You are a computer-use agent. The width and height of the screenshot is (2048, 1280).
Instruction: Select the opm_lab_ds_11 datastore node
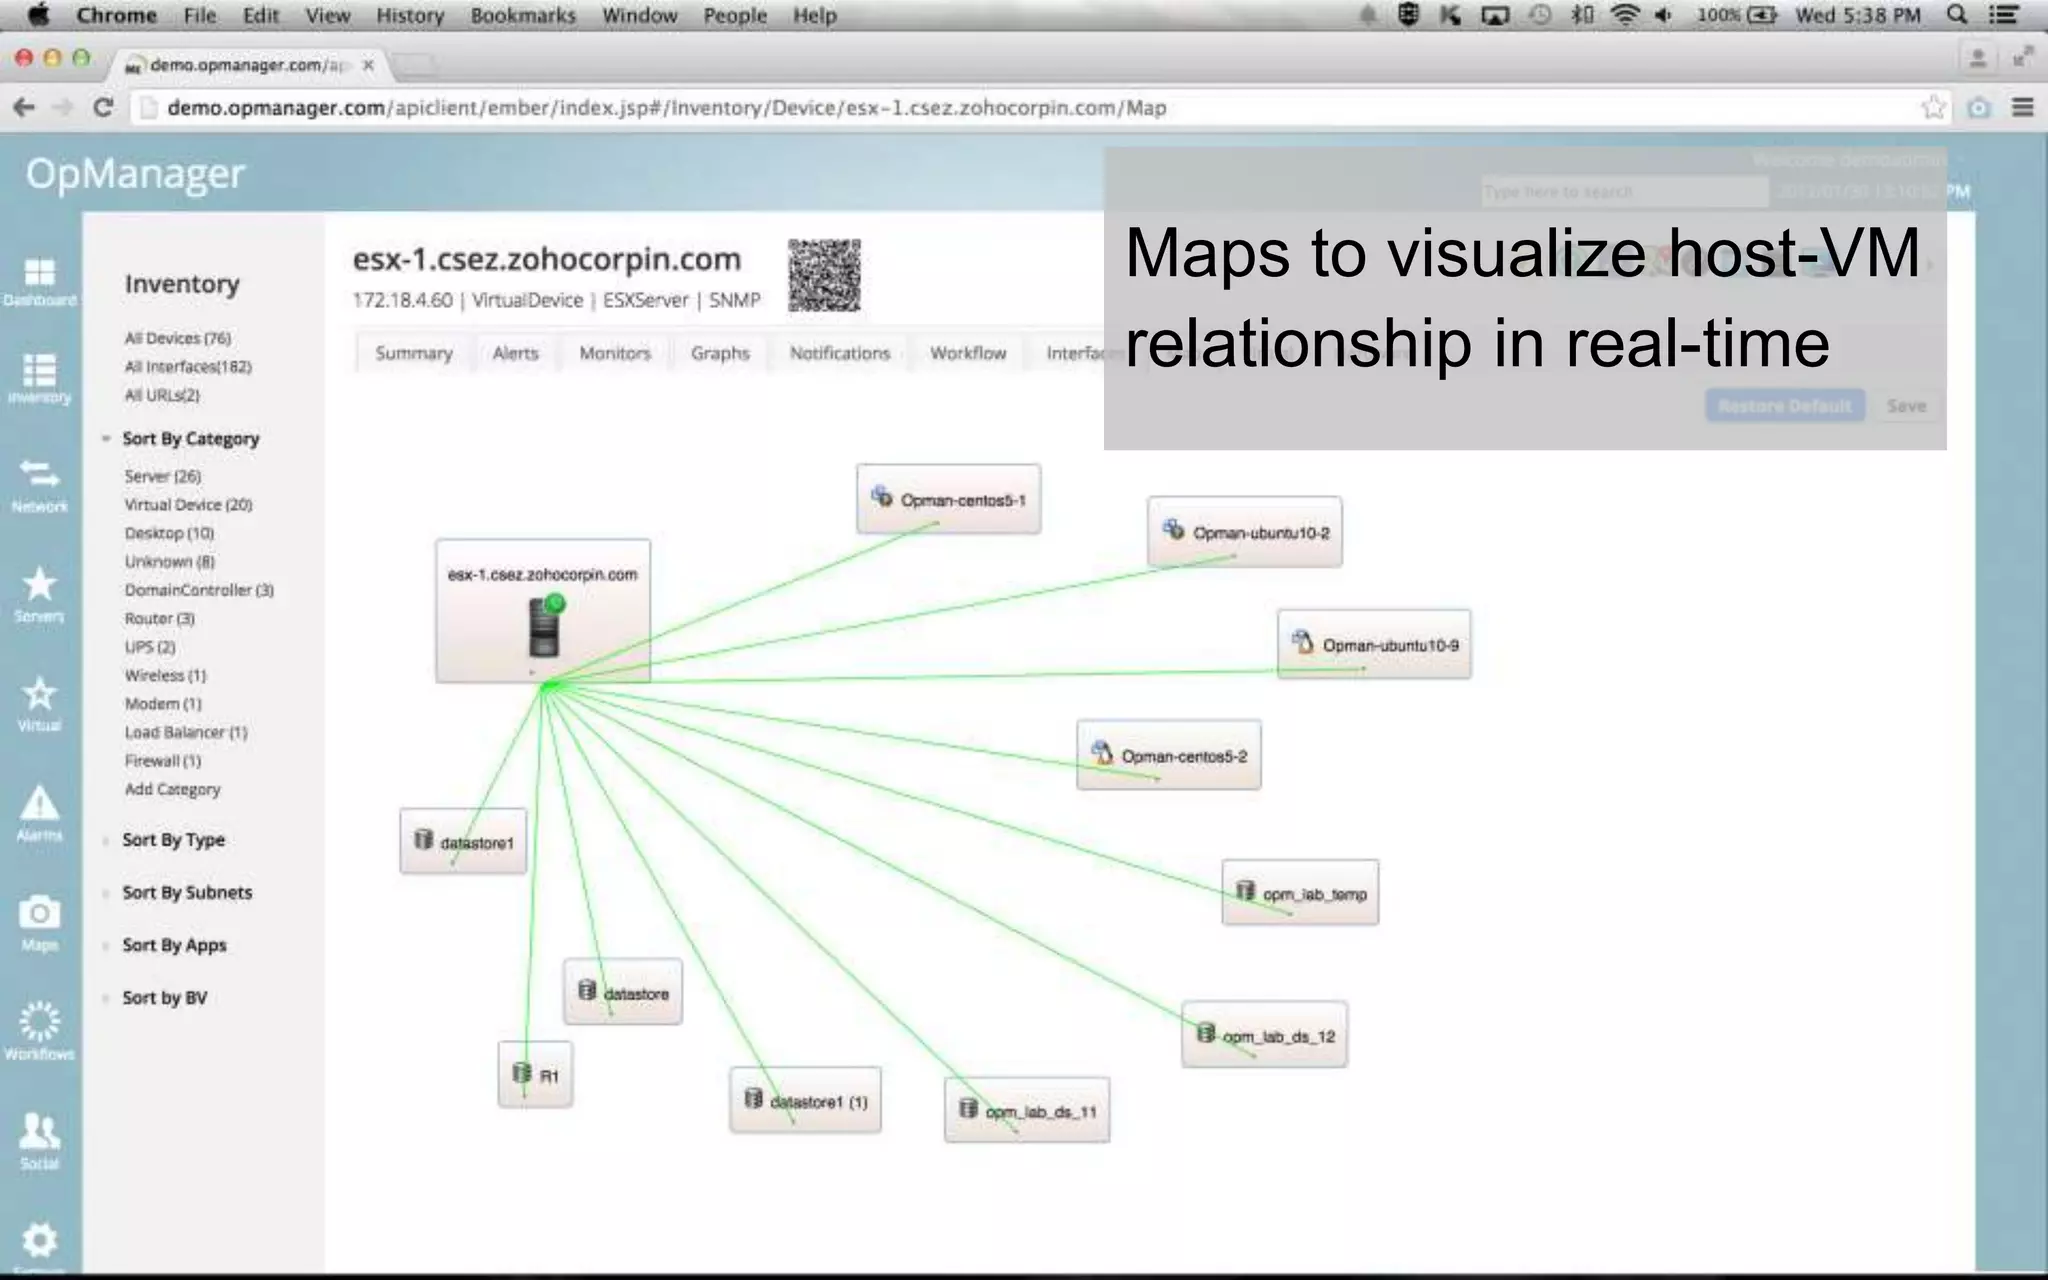click(1027, 1110)
